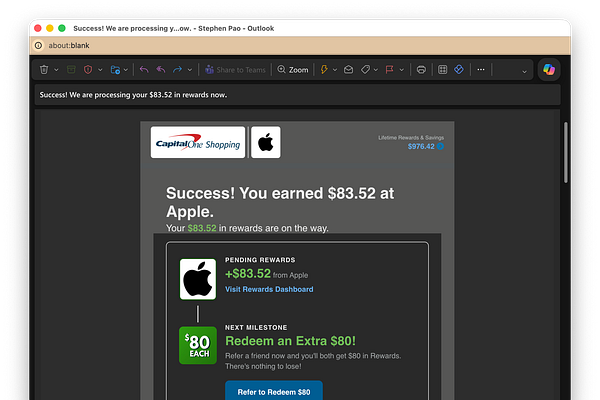Categorize message with the tag icon
The height and width of the screenshot is (400, 600).
pyautogui.click(x=365, y=70)
